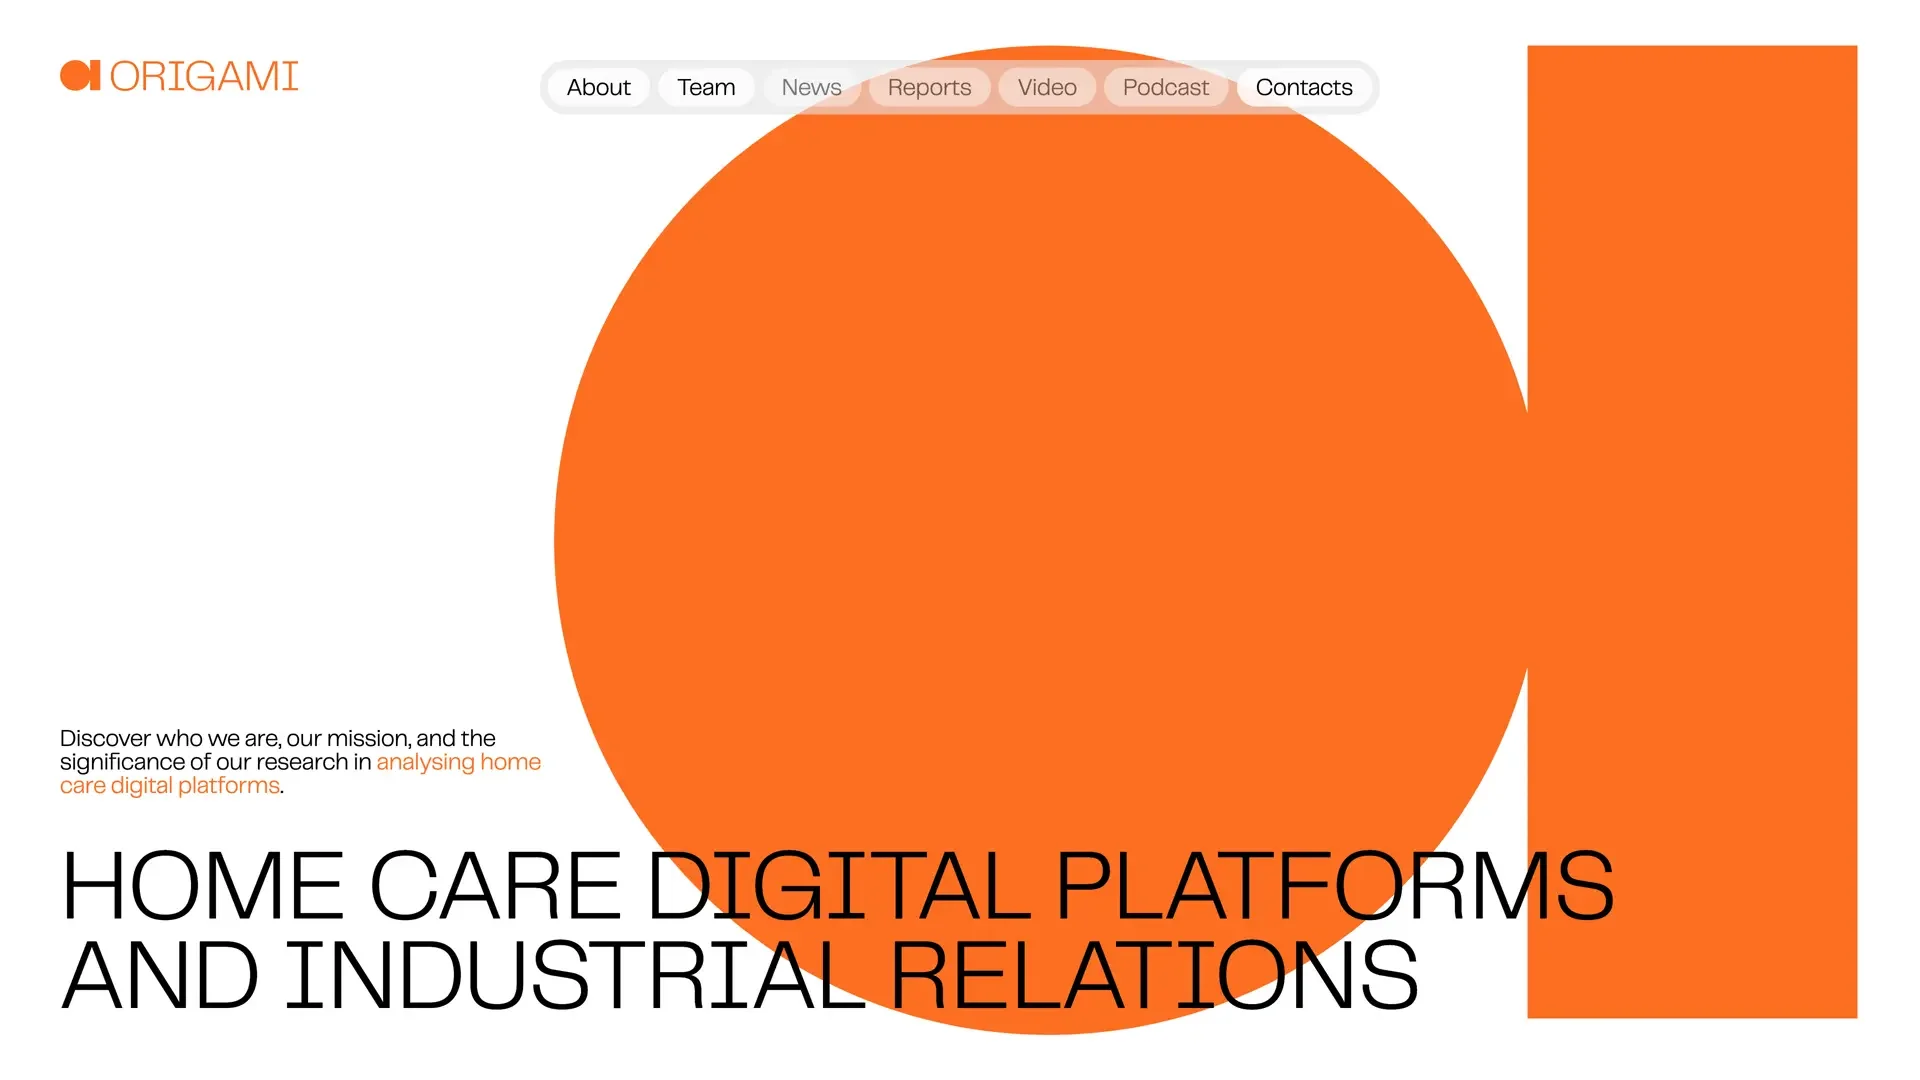Click the 'analysing home' orange link text
The height and width of the screenshot is (1080, 1920).
point(458,763)
